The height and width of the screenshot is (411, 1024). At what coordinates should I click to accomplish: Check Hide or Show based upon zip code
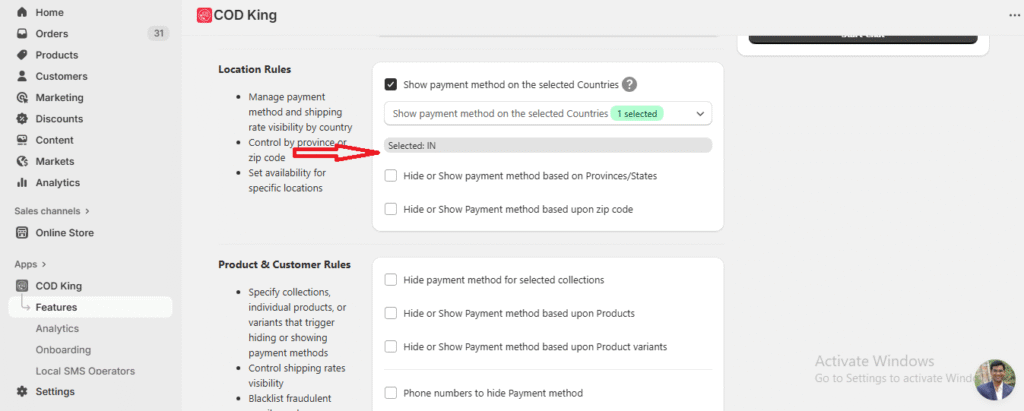point(391,209)
